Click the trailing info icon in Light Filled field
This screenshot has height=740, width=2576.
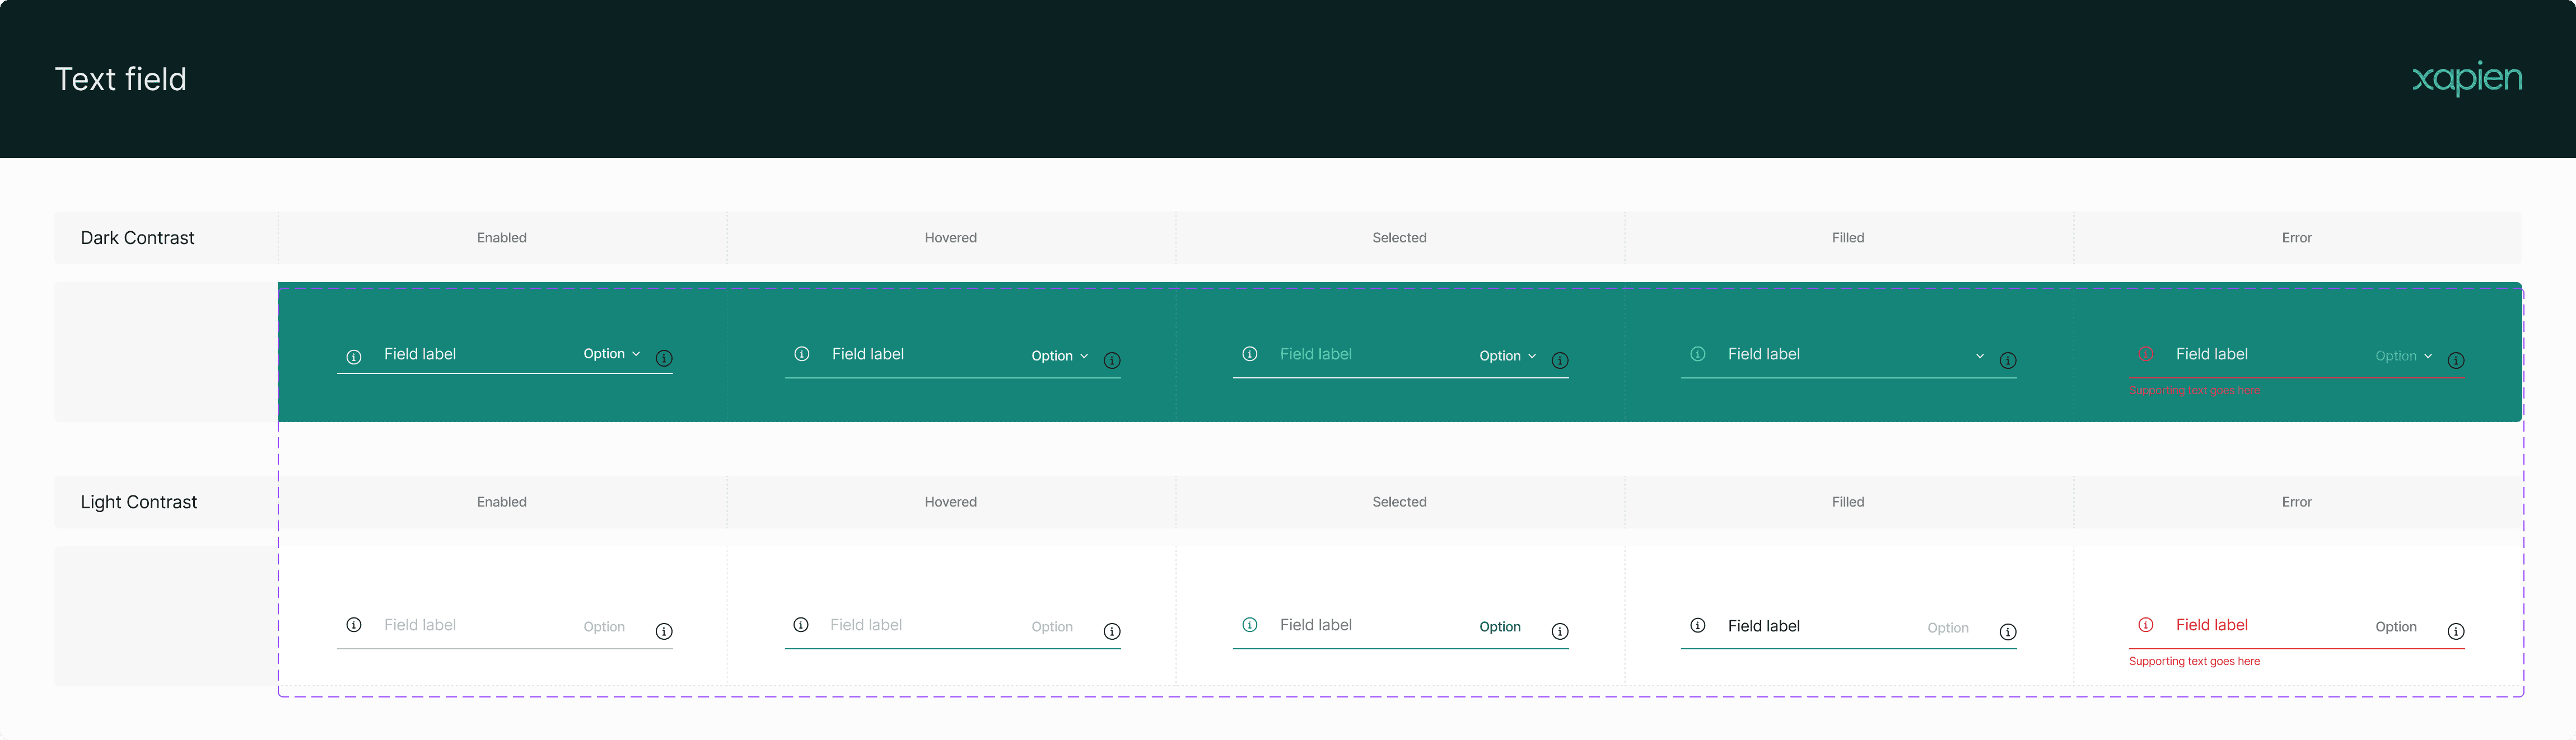(2007, 632)
